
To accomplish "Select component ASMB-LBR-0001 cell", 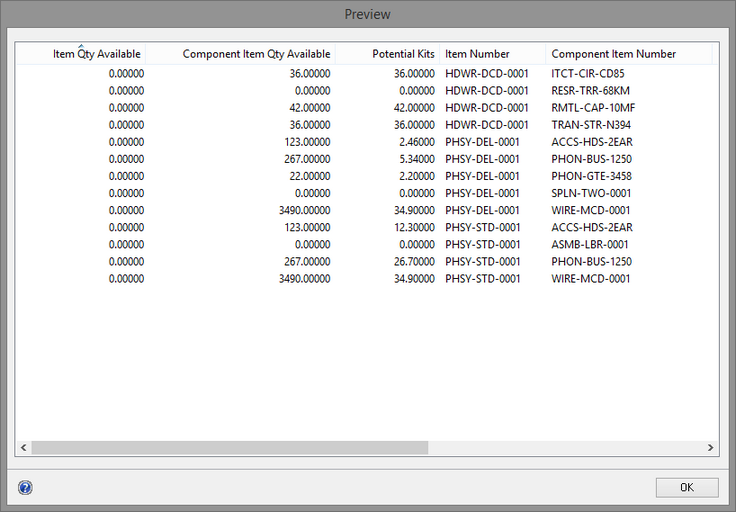I will tap(590, 245).
